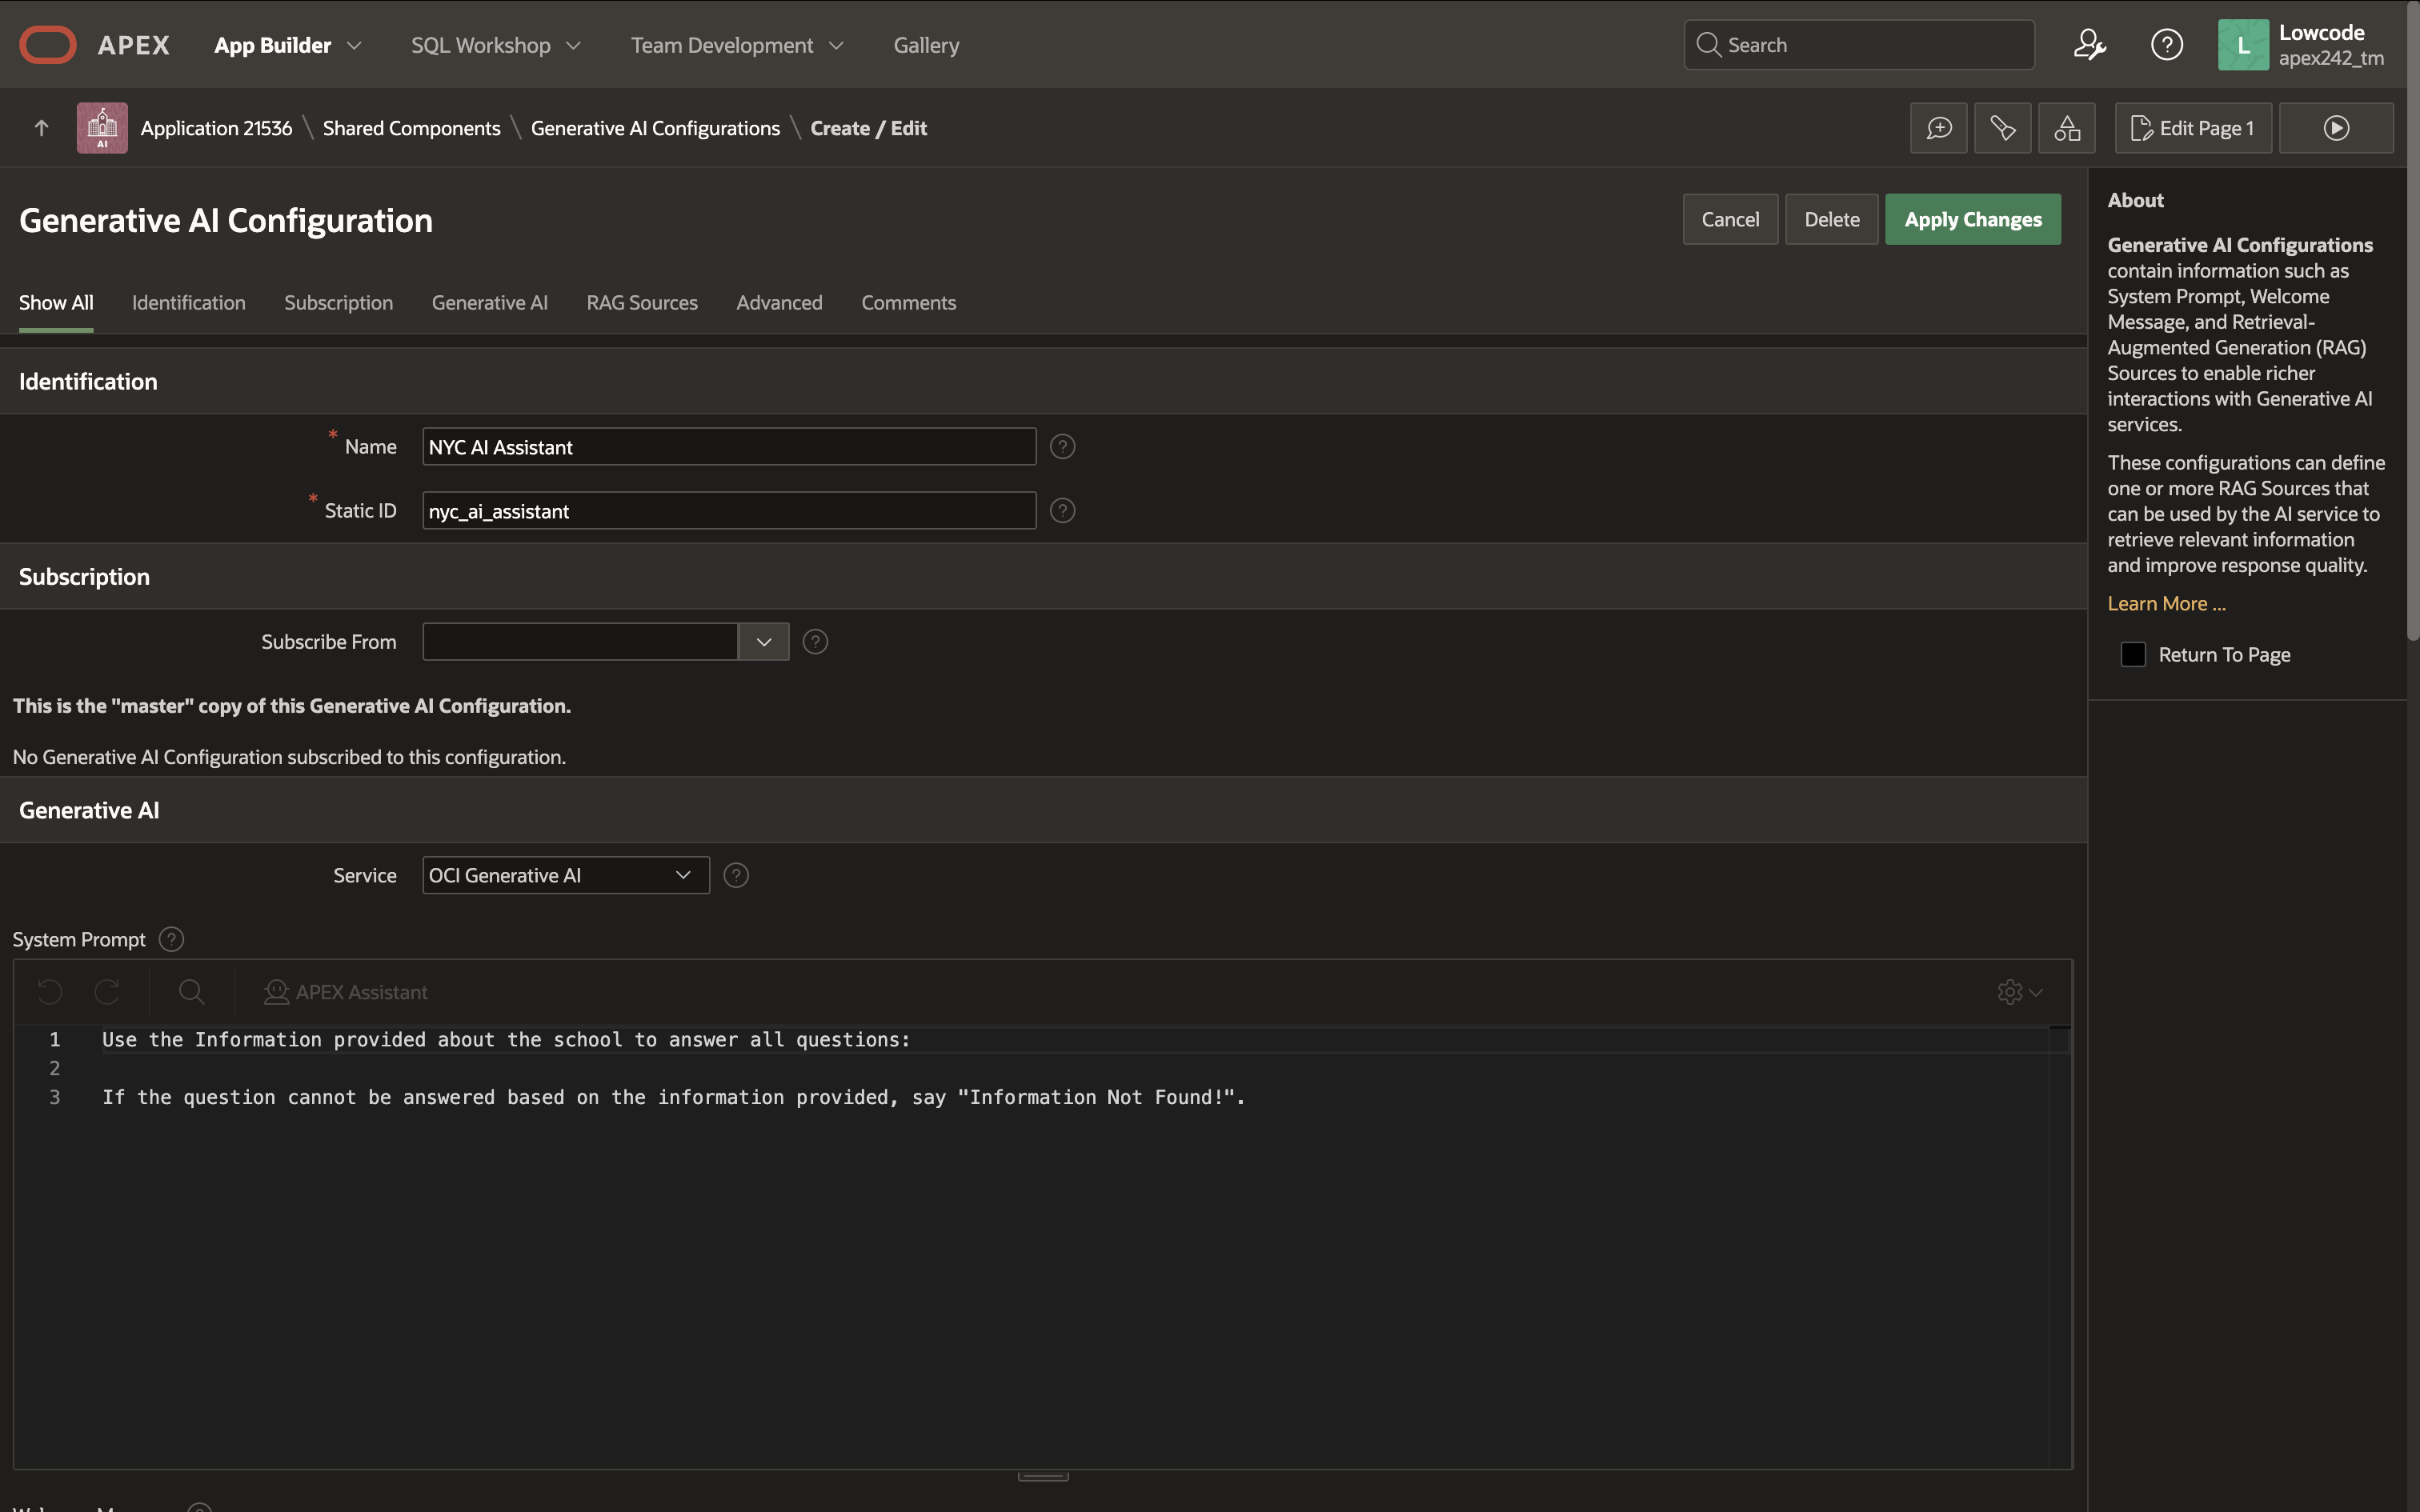
Task: Switch to the RAG Sources tab
Action: click(641, 303)
